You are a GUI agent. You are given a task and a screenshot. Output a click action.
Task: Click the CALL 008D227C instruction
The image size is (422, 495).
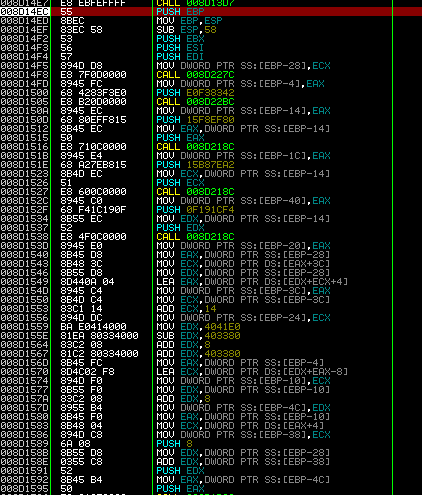point(195,75)
